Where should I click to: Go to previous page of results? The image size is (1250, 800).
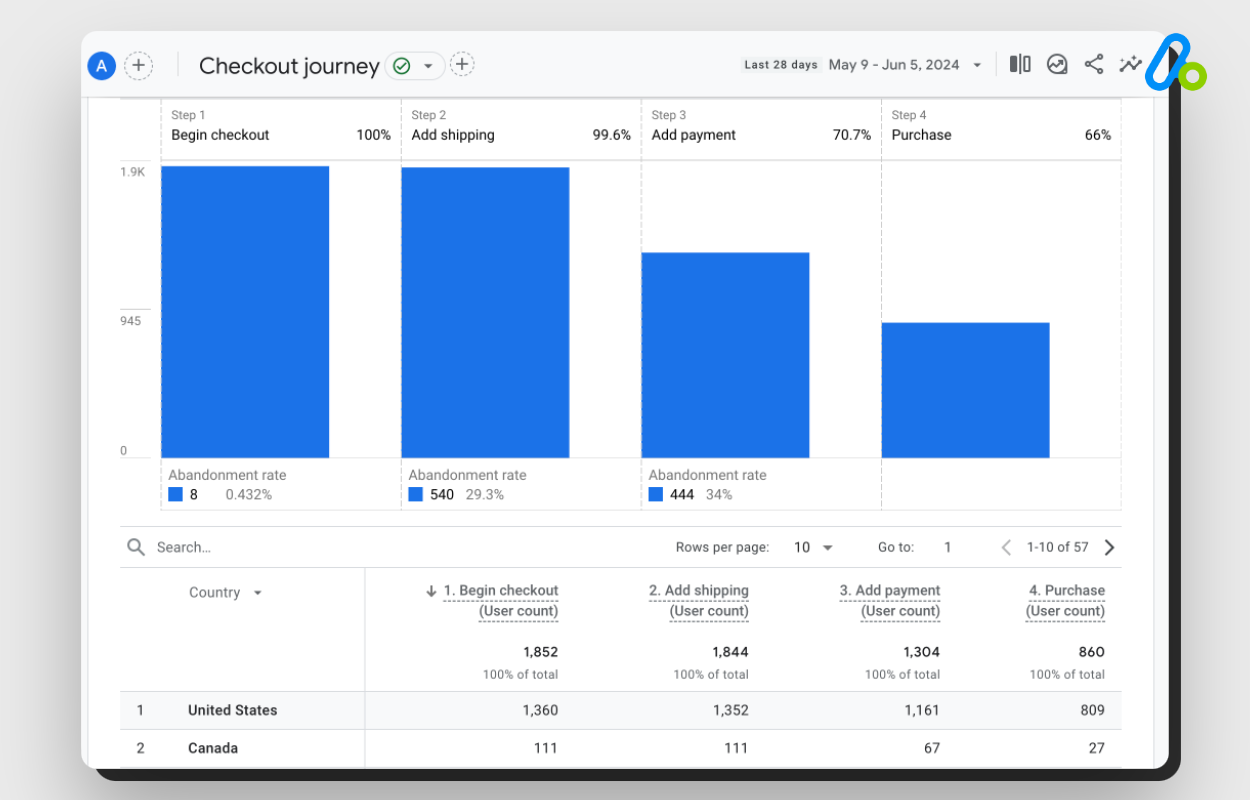point(1006,547)
